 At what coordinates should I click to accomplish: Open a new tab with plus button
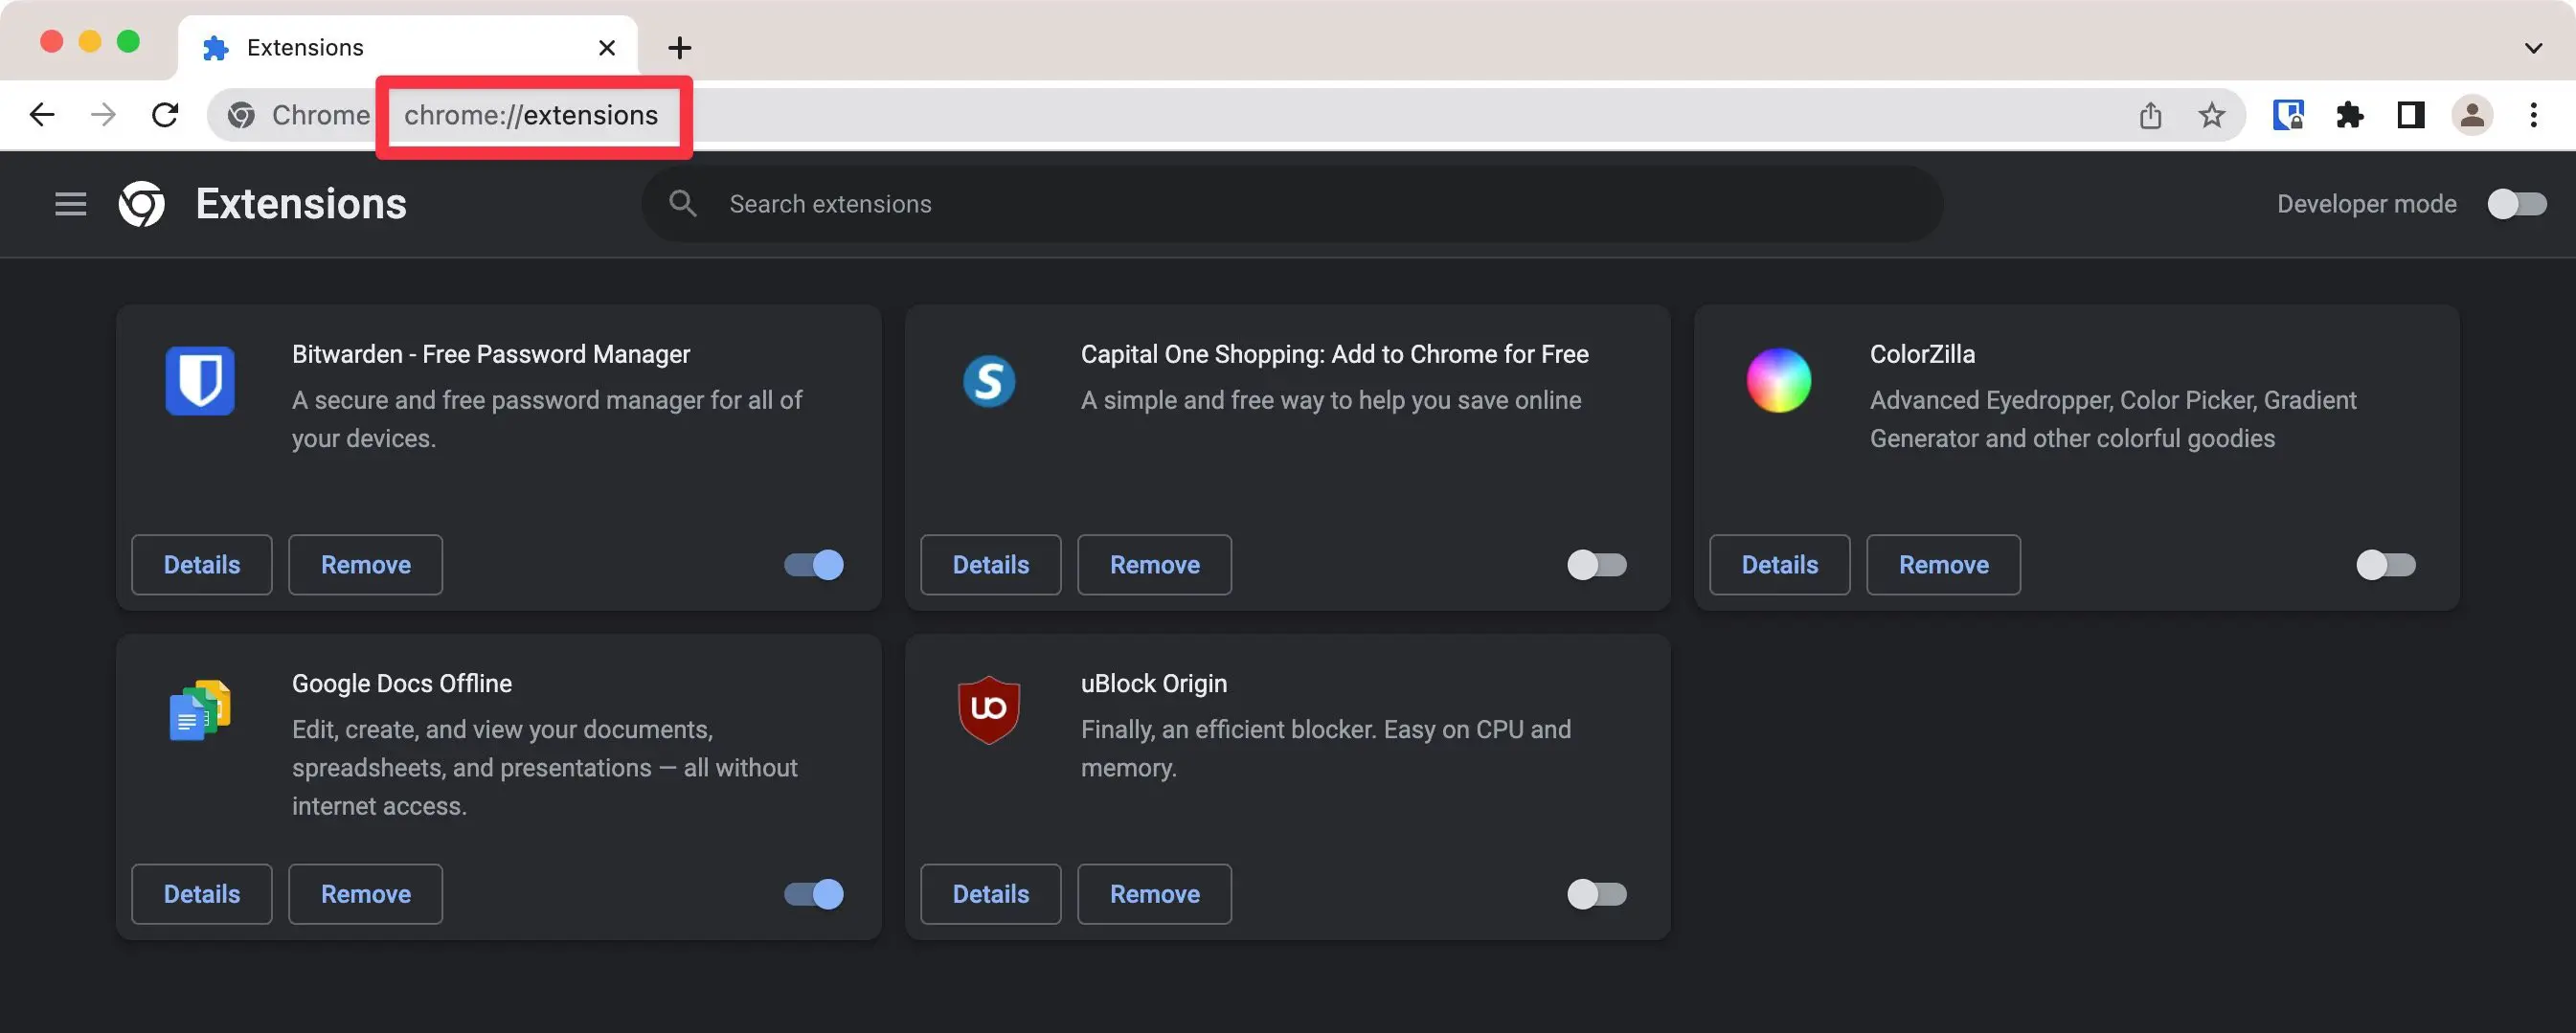tap(679, 48)
